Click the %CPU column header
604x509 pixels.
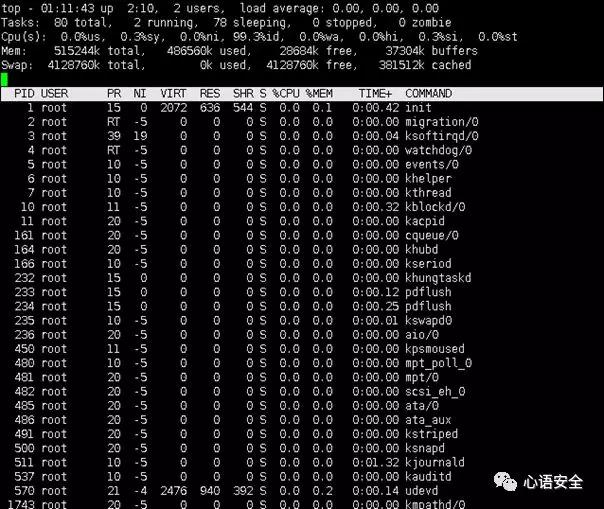pos(286,93)
